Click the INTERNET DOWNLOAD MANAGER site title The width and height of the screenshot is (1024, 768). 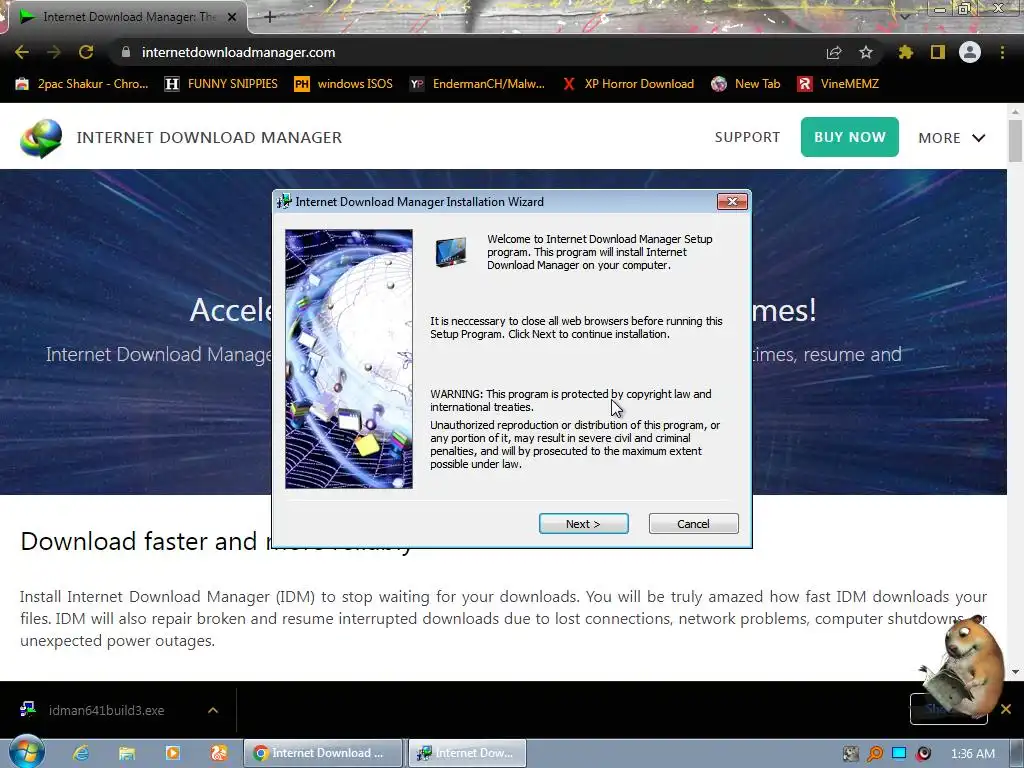[x=209, y=138]
